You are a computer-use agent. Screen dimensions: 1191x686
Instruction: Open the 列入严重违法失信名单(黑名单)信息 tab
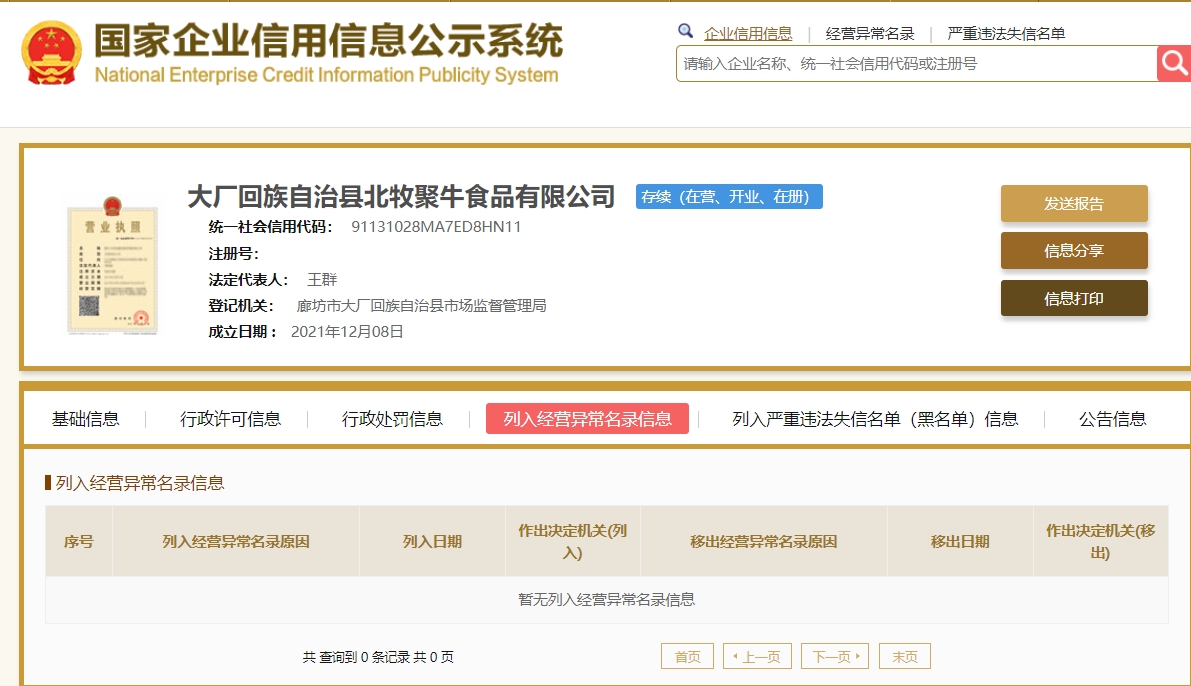875,419
